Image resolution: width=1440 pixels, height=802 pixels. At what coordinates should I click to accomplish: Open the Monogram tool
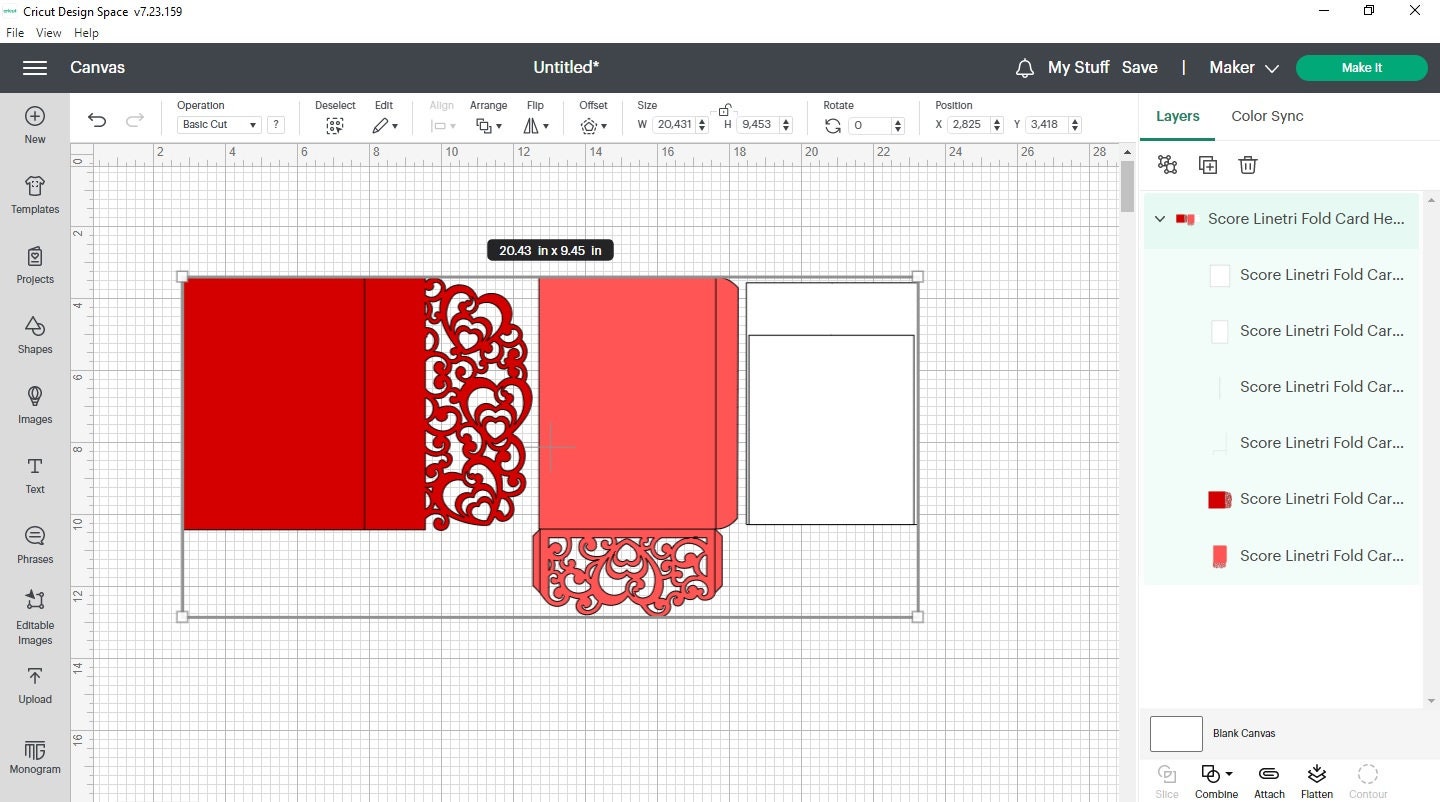pyautogui.click(x=34, y=757)
